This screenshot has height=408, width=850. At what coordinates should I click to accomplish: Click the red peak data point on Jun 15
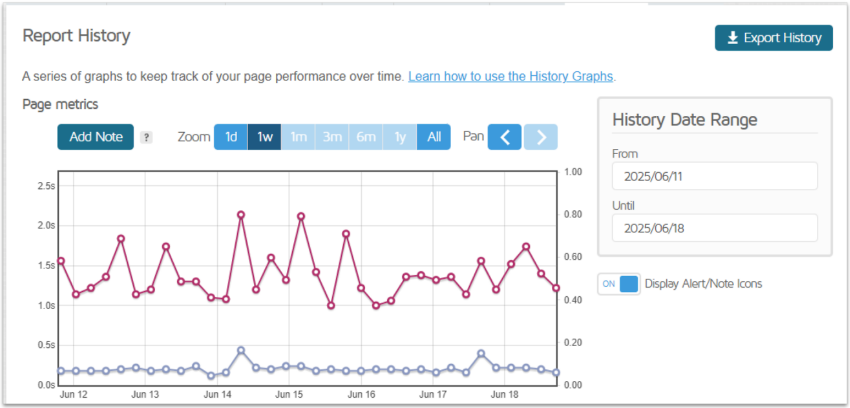pyautogui.click(x=301, y=216)
